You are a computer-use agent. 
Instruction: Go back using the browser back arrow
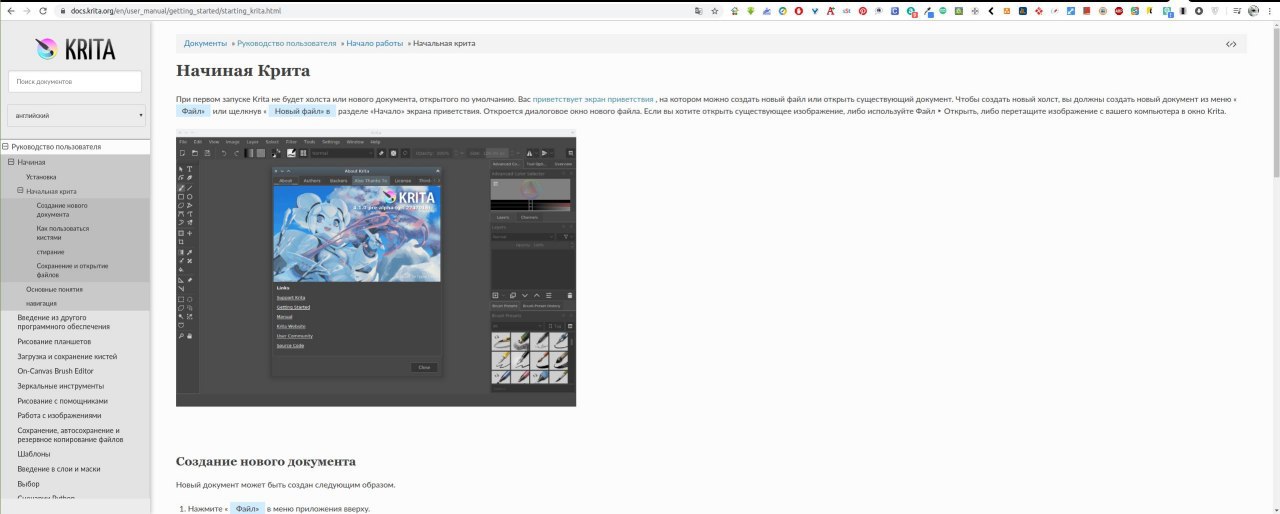tap(11, 10)
